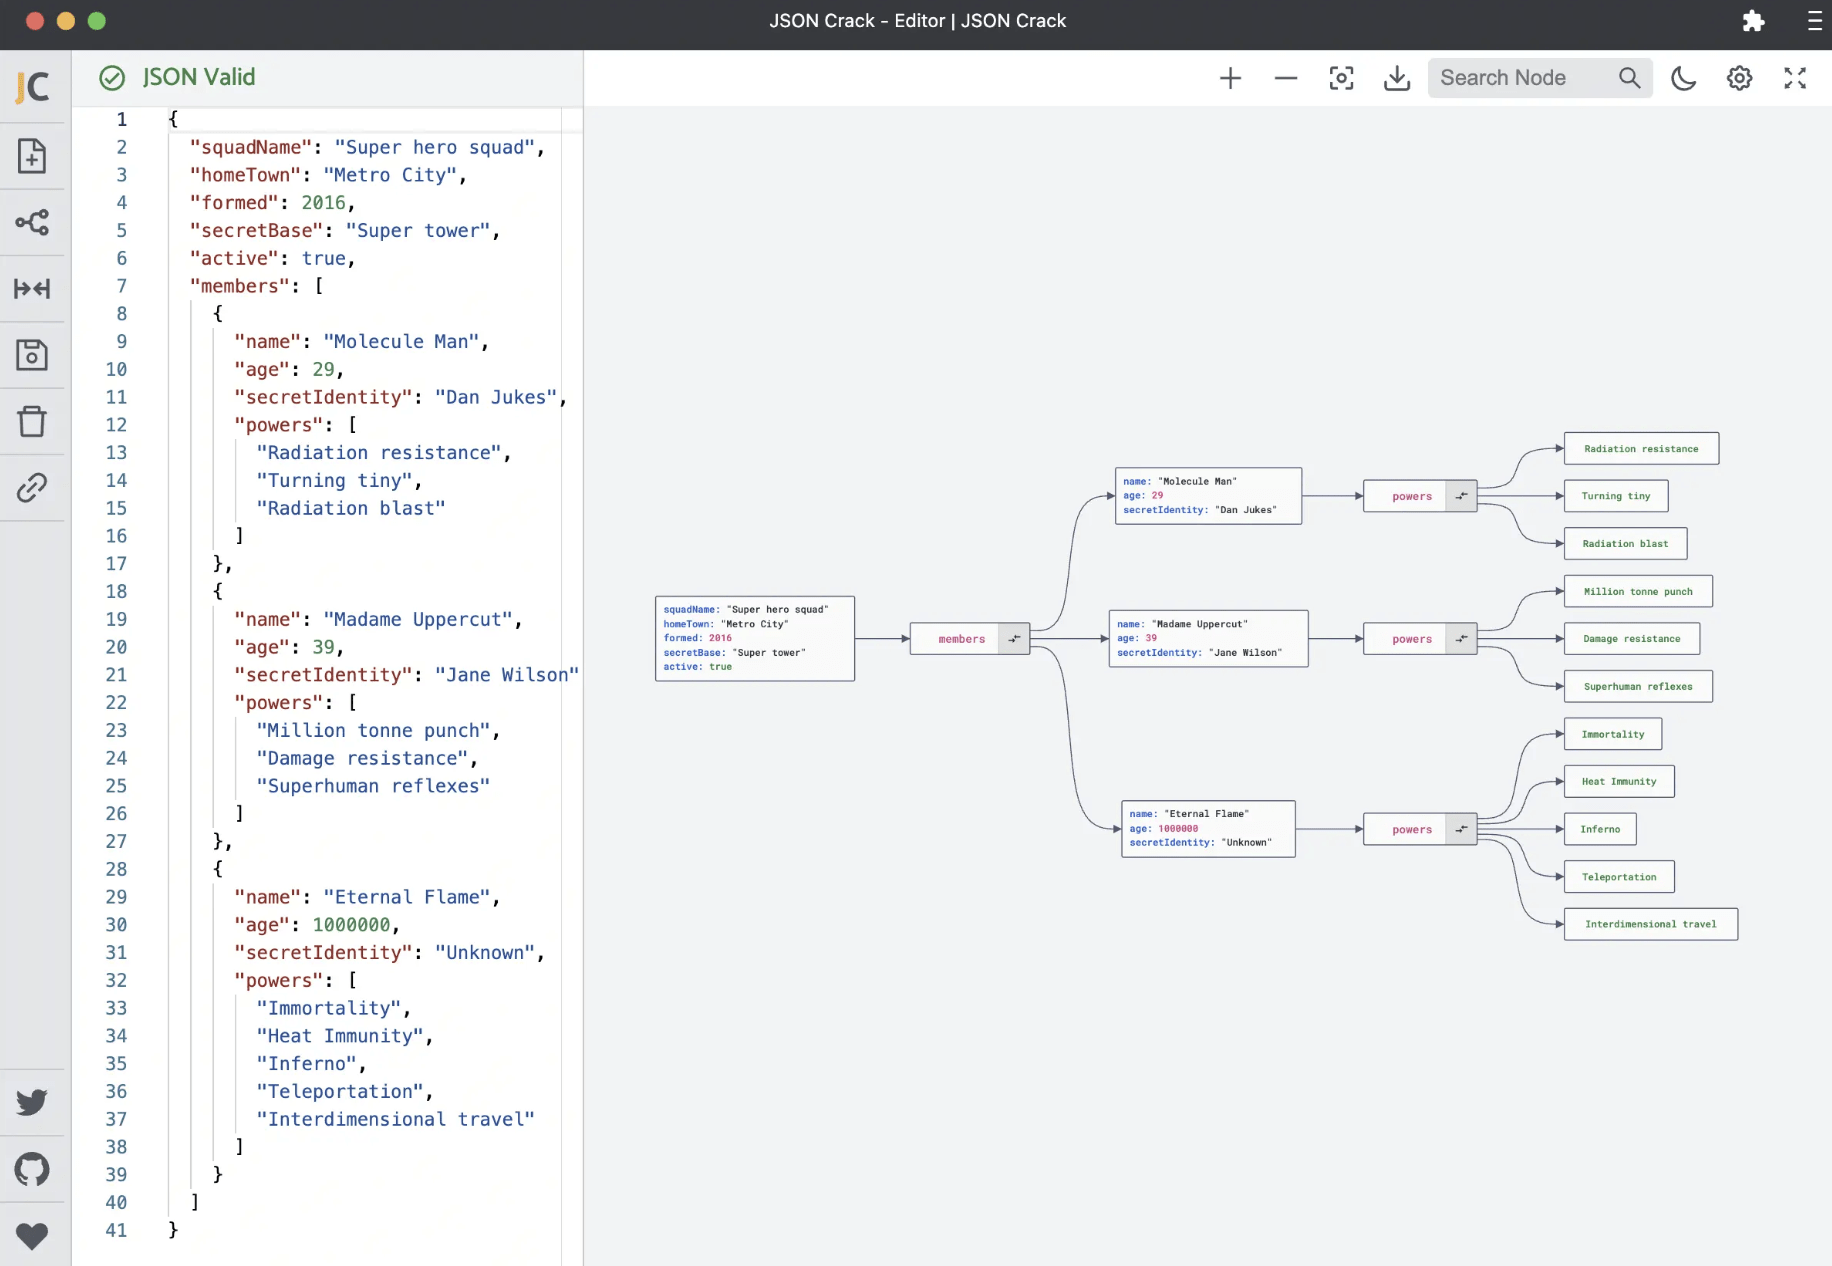Collapse Eternal Flame's powers node
This screenshot has width=1832, height=1266.
point(1461,829)
